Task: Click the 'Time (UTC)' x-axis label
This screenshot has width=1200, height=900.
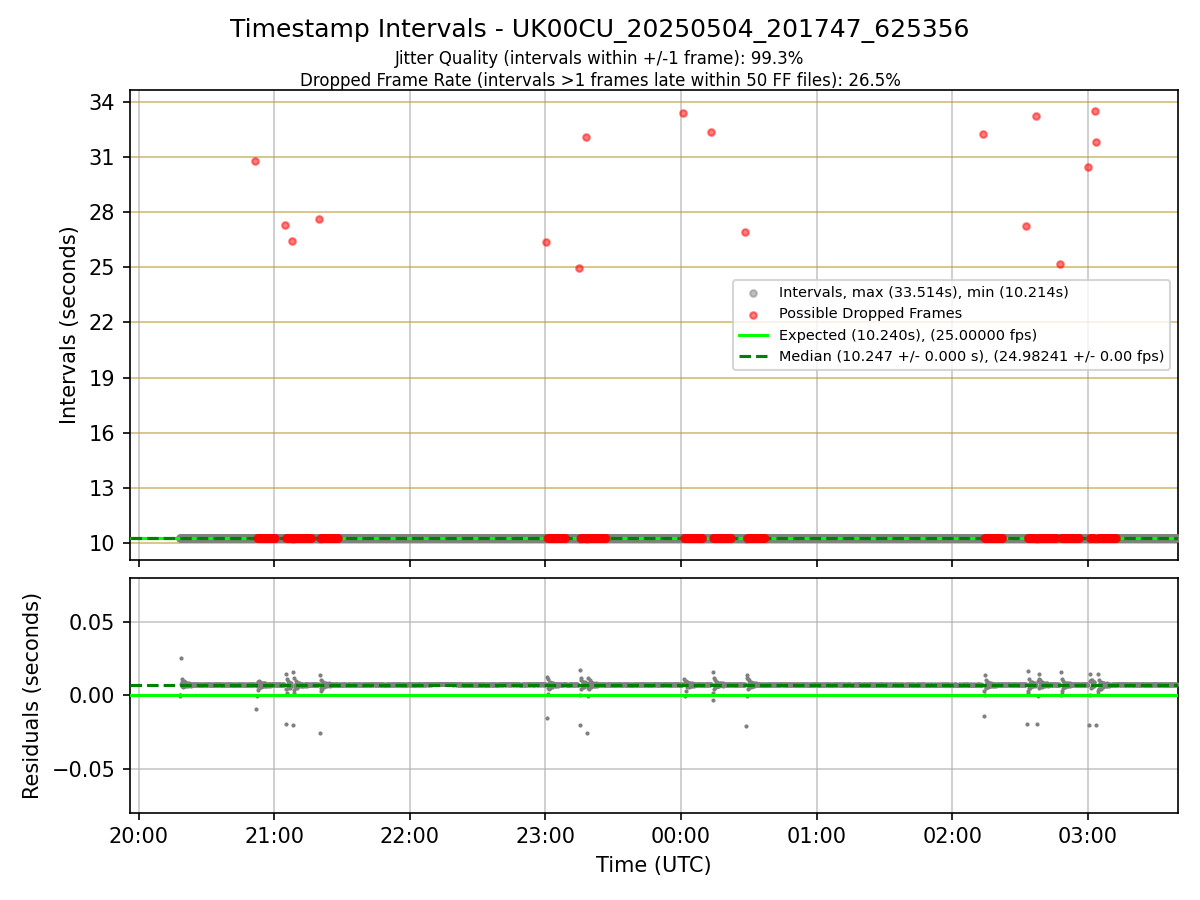Action: [x=653, y=865]
